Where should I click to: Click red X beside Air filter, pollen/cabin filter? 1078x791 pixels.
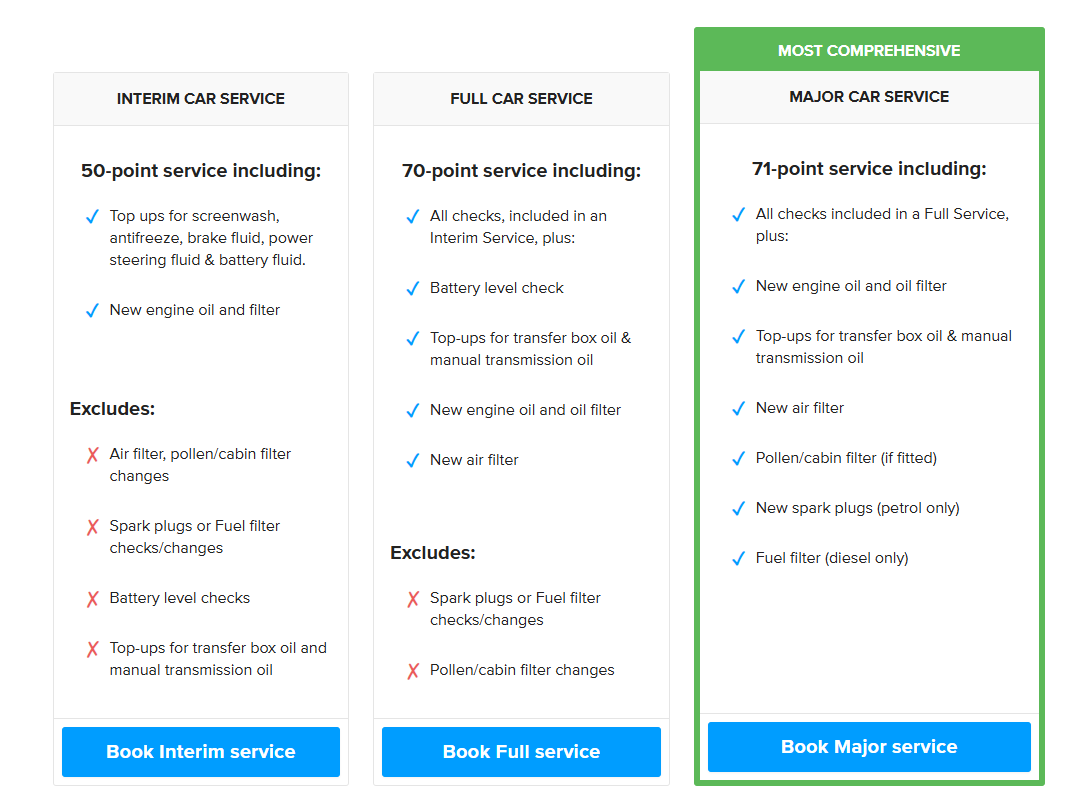(x=92, y=455)
